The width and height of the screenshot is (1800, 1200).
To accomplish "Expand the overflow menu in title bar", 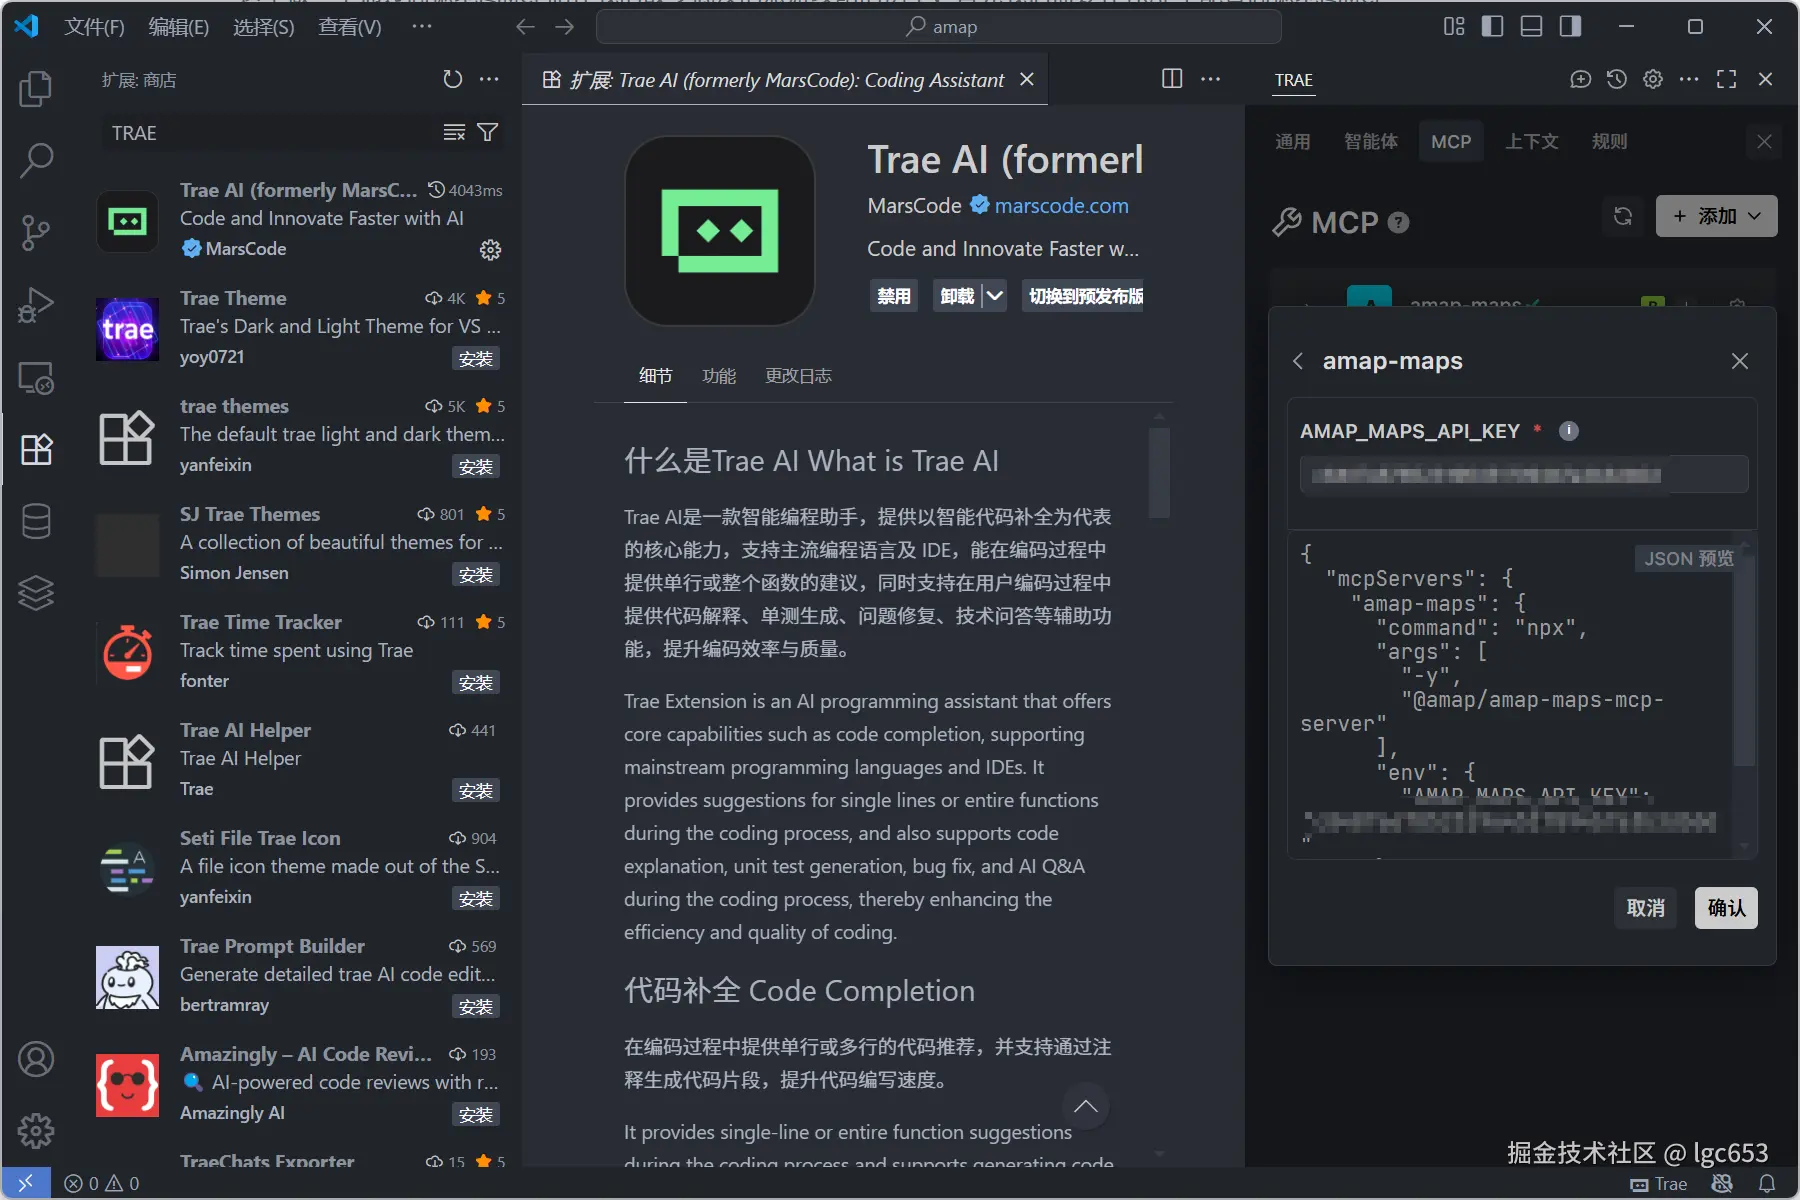I will [422, 27].
